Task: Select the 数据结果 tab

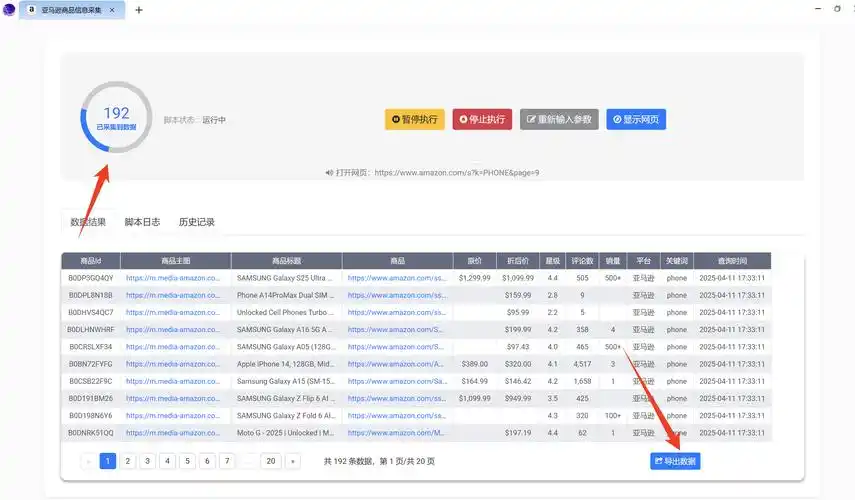Action: [x=88, y=222]
